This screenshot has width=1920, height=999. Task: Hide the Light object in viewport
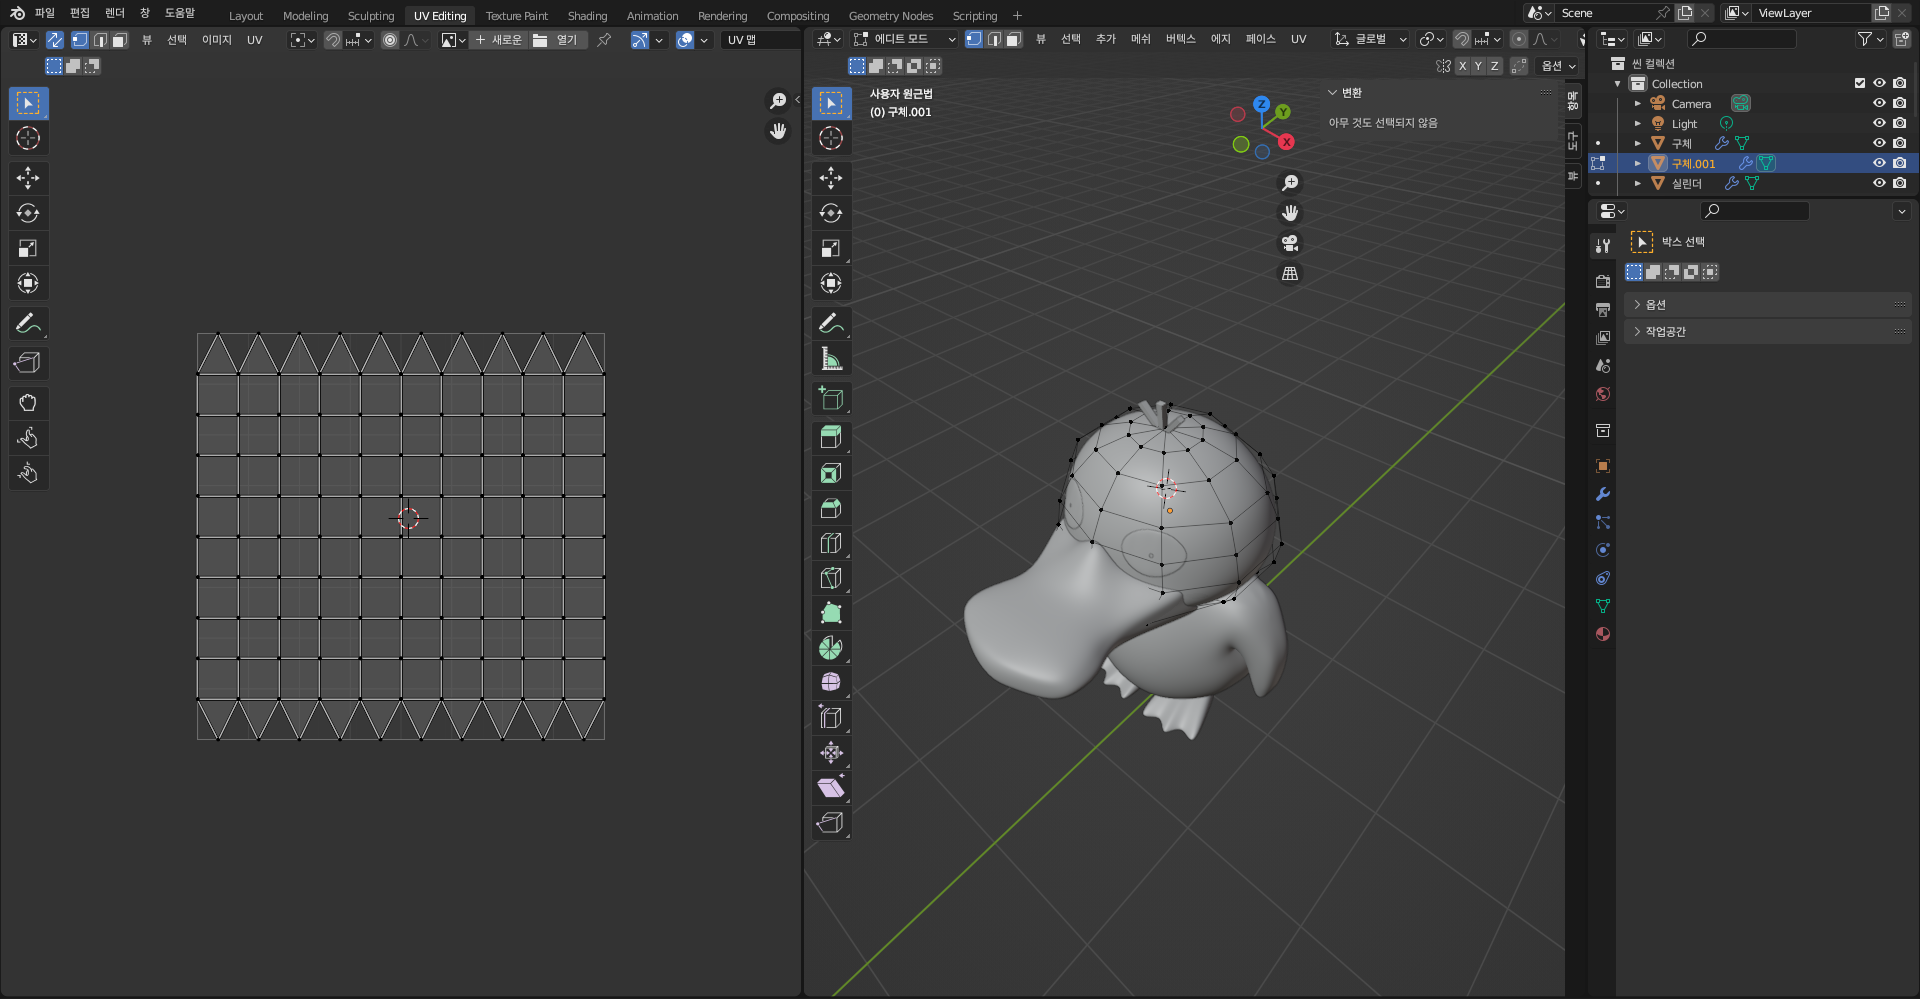[x=1879, y=123]
